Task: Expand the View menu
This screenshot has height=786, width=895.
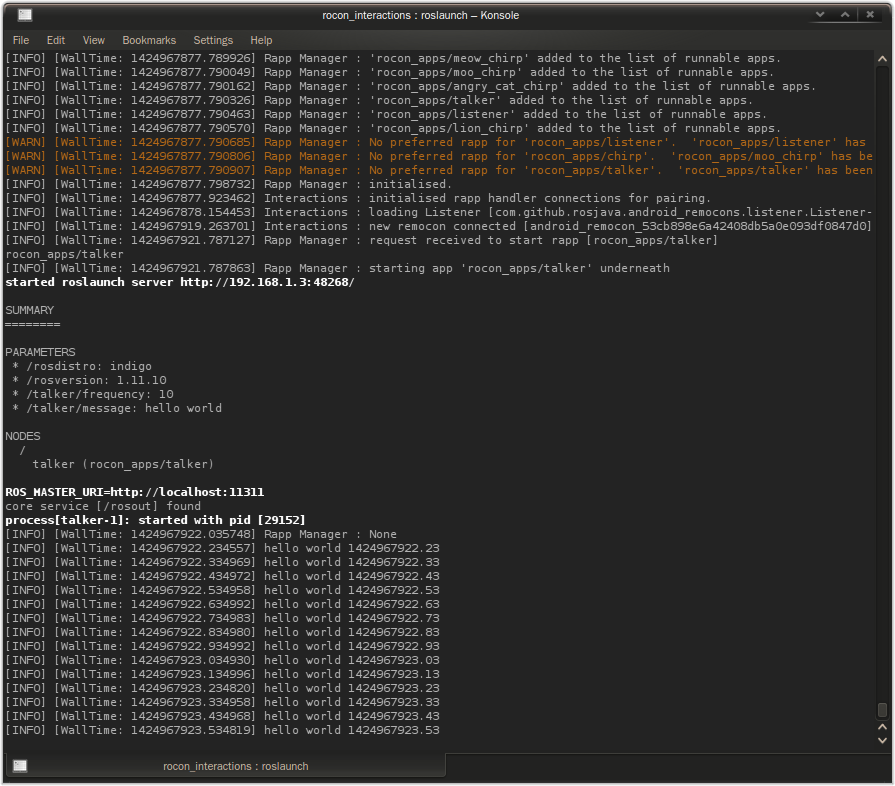Action: (94, 40)
